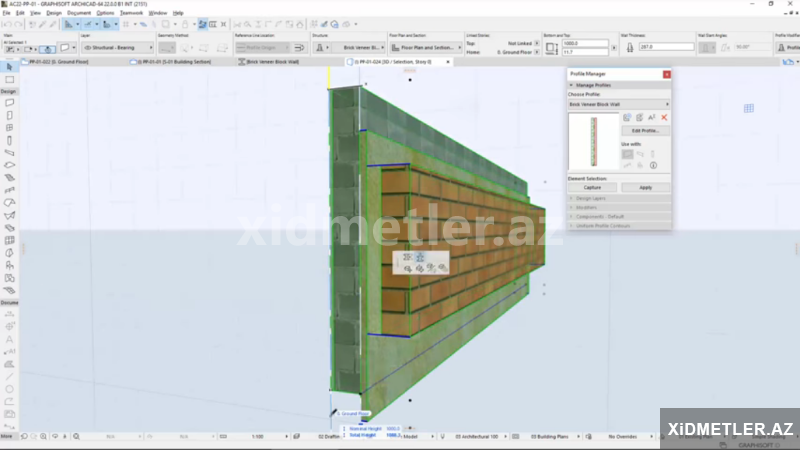
Task: Click the Apply button in Profile Manager
Action: point(645,187)
